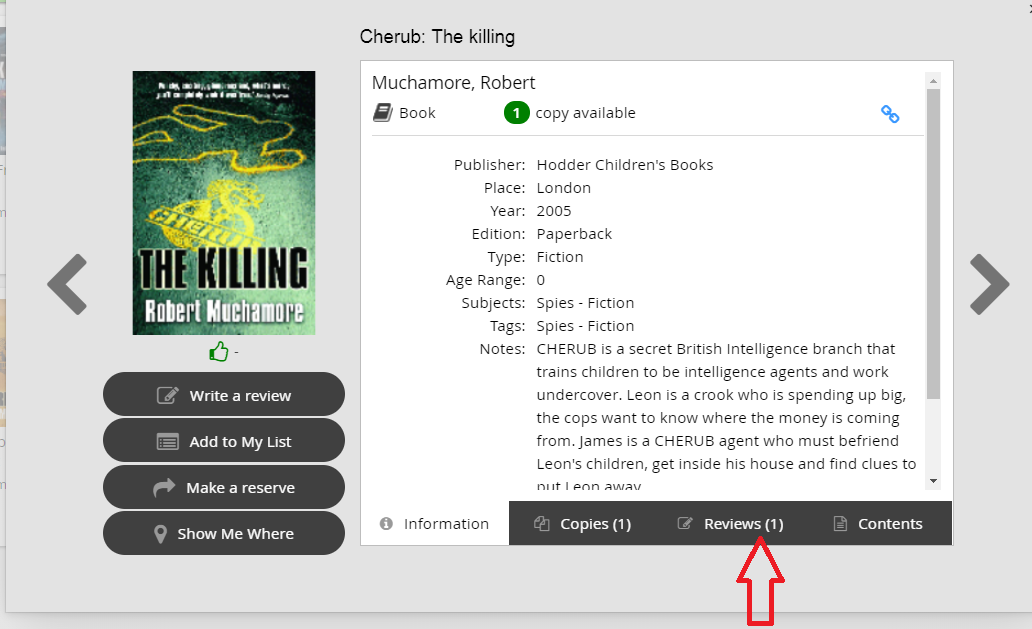Screen dimensions: 1032x629
Task: Switch to the Contents tab
Action: 878,523
